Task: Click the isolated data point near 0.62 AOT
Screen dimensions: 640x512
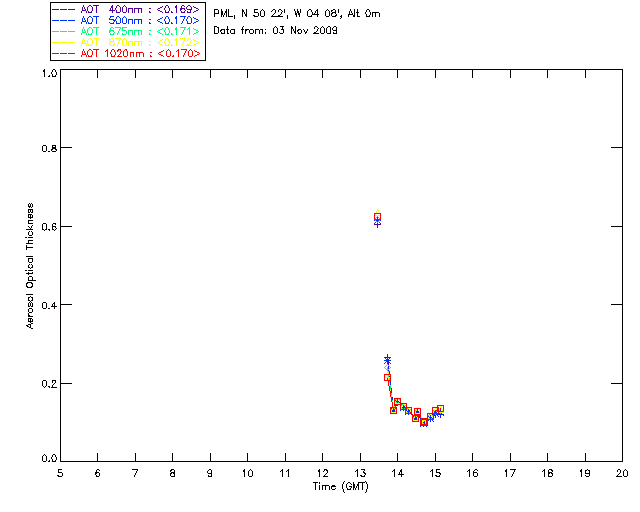Action: 378,218
